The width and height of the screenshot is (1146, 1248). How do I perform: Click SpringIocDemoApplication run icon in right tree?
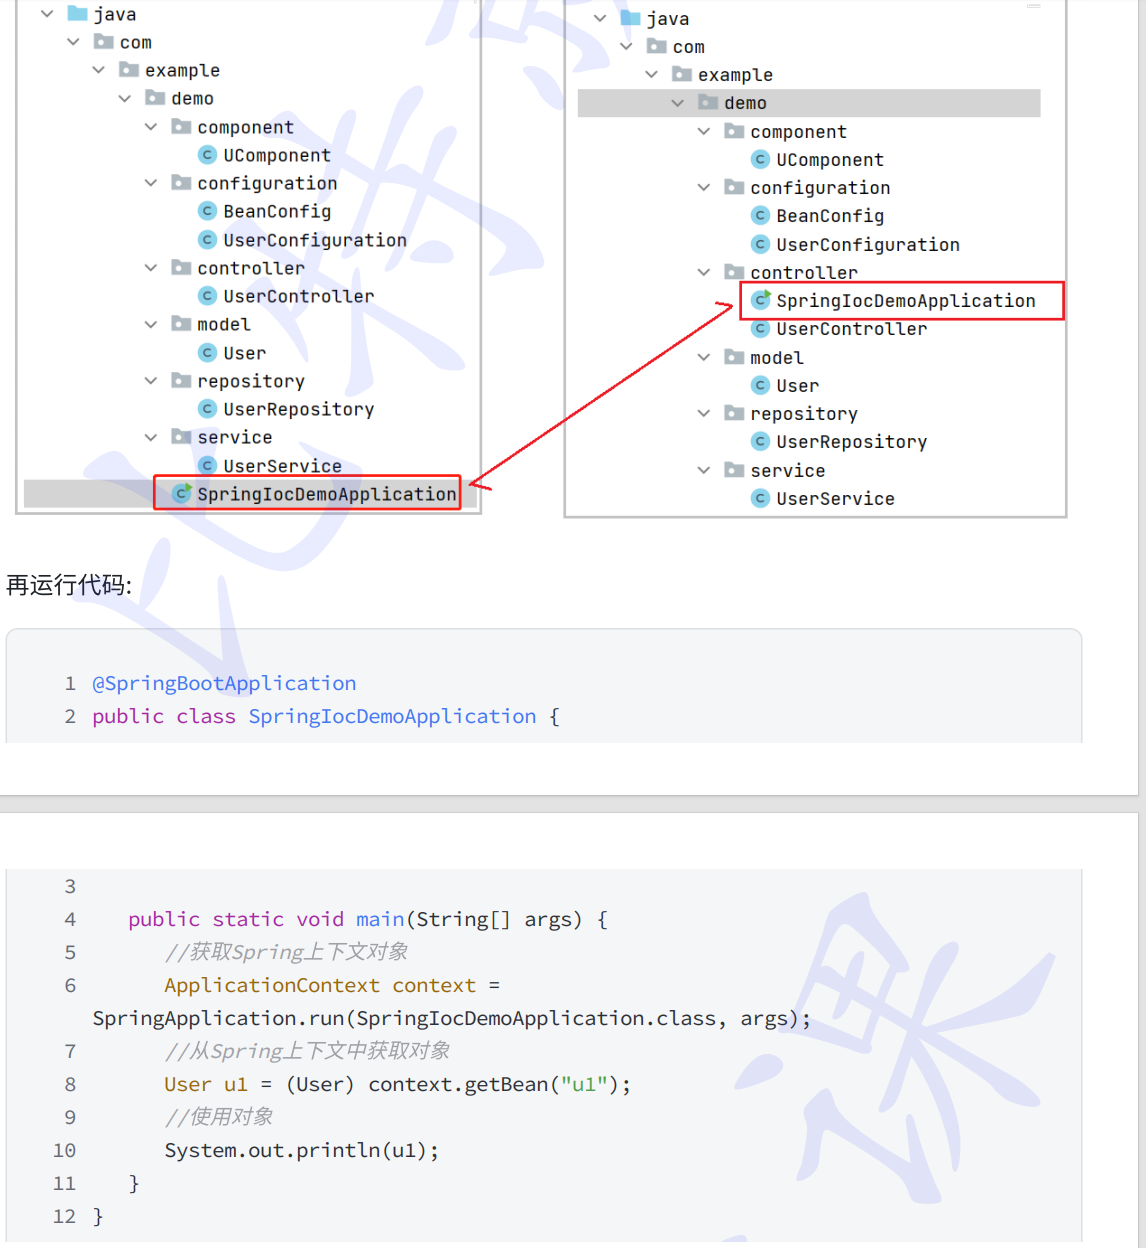pyautogui.click(x=761, y=300)
